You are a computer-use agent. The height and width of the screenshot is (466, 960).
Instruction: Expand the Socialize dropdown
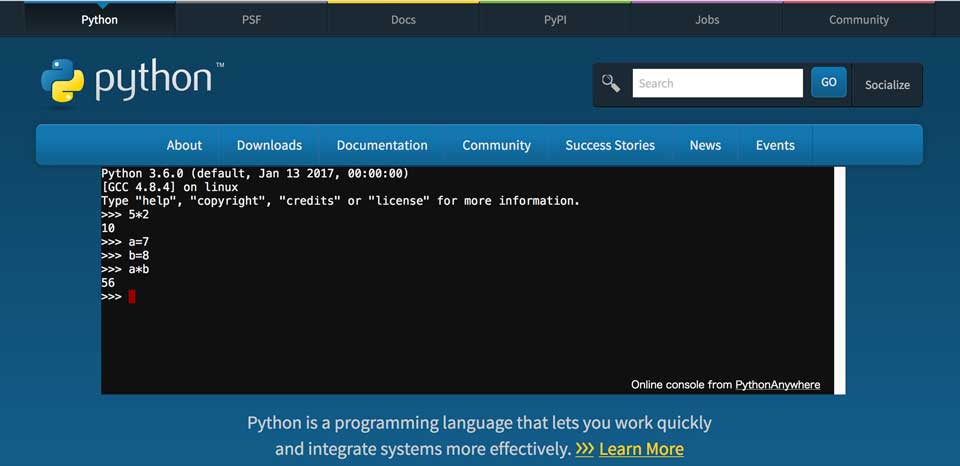point(887,84)
